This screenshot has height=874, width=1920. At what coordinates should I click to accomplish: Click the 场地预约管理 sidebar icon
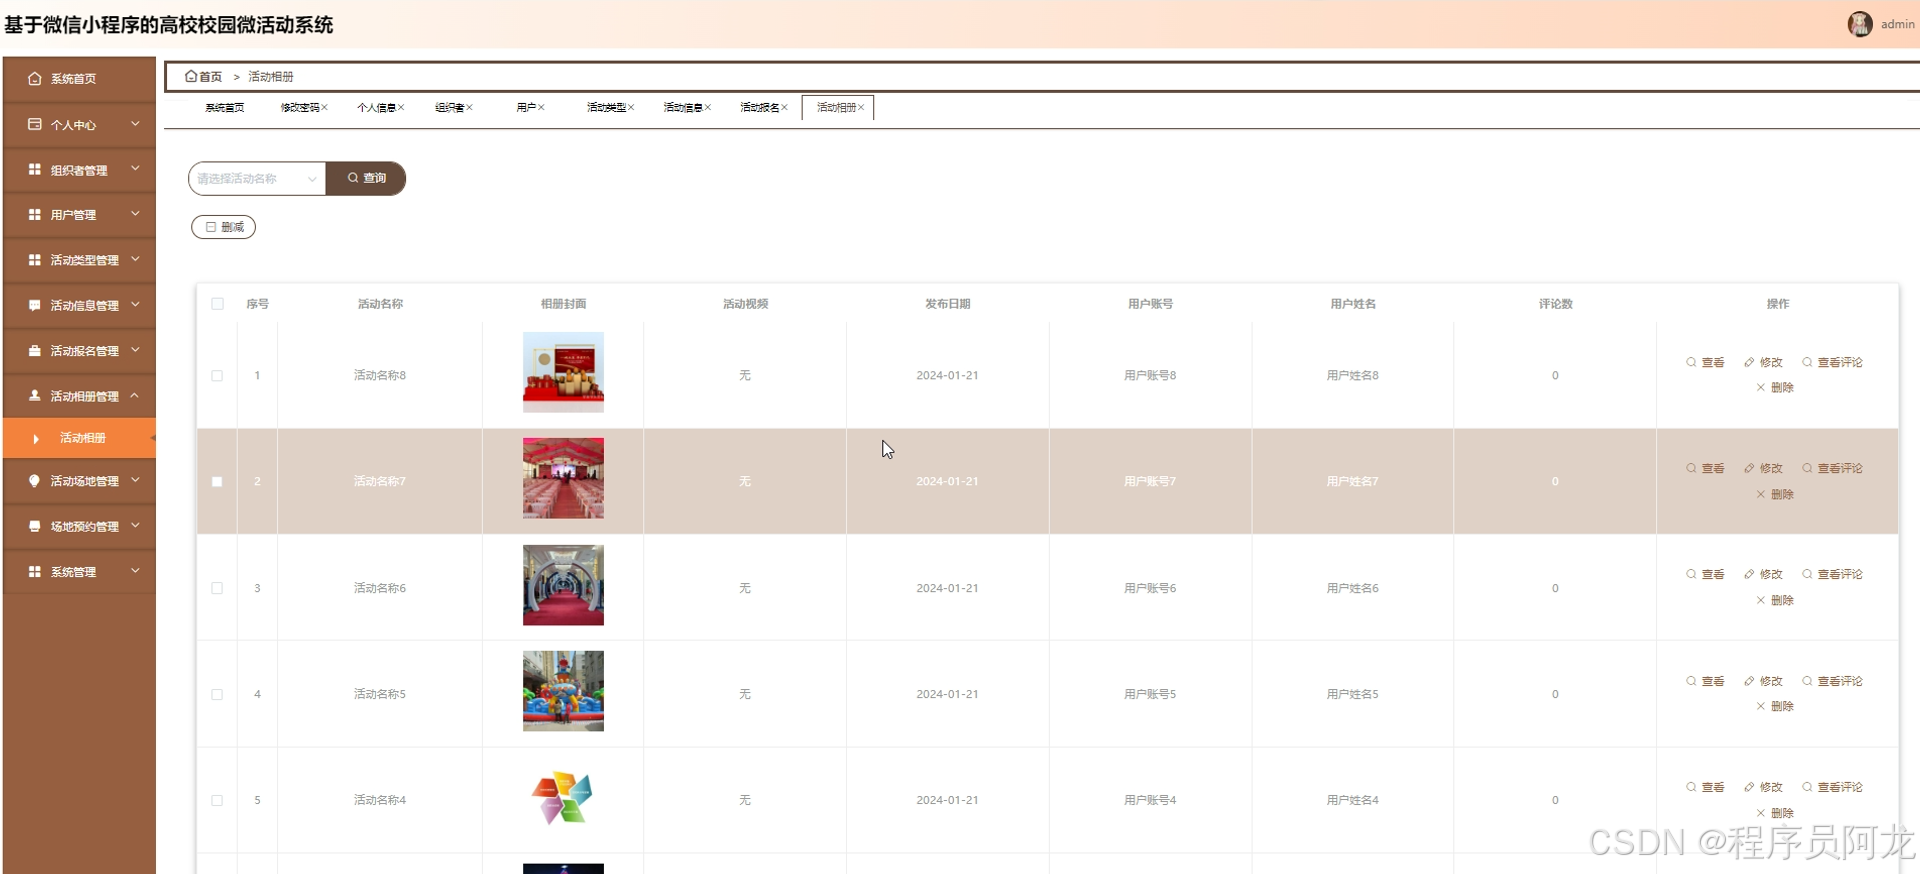pos(35,526)
